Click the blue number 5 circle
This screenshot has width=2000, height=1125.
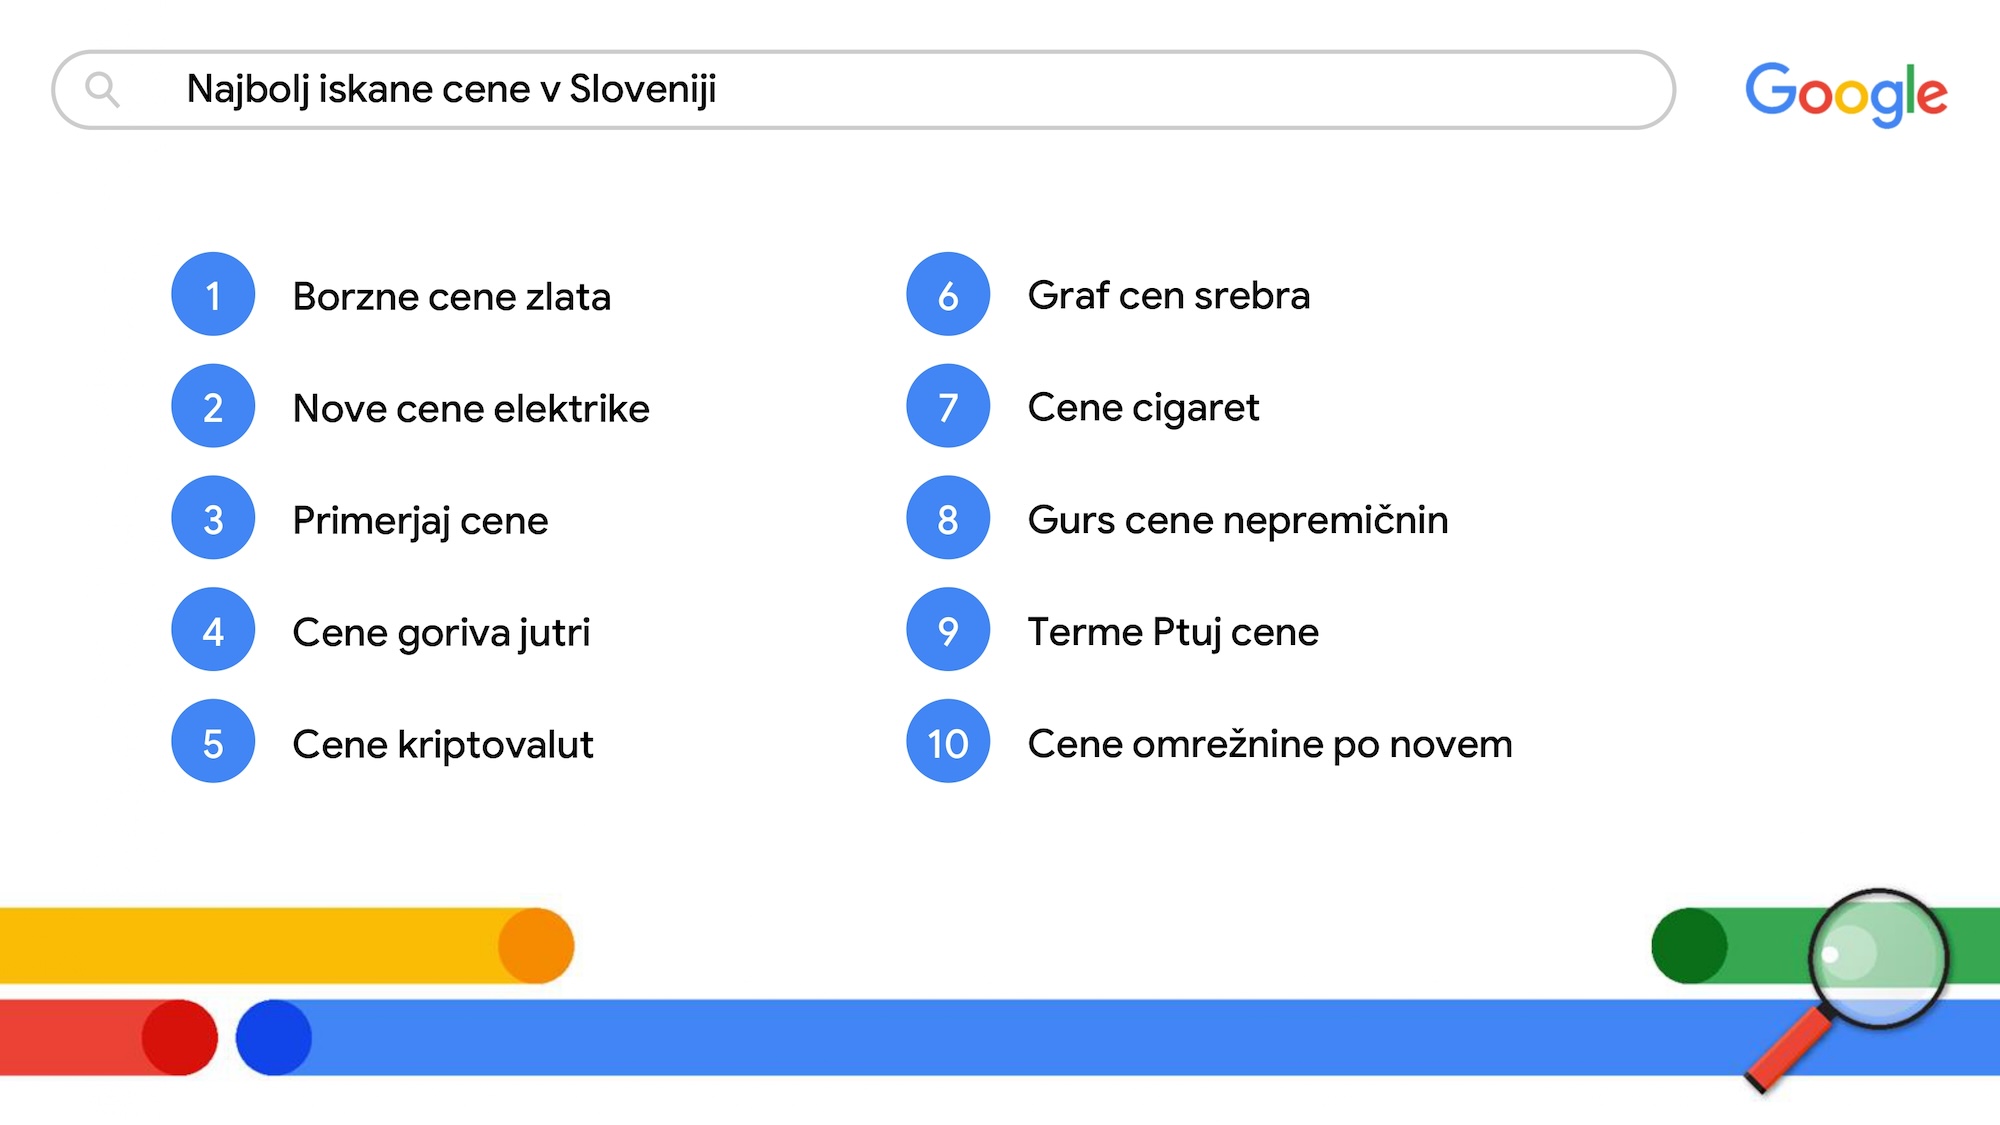(213, 742)
